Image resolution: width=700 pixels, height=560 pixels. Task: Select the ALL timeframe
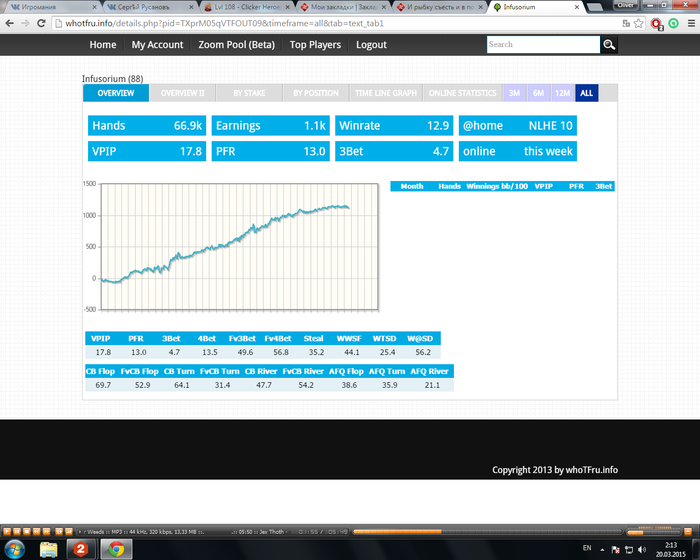(x=587, y=93)
